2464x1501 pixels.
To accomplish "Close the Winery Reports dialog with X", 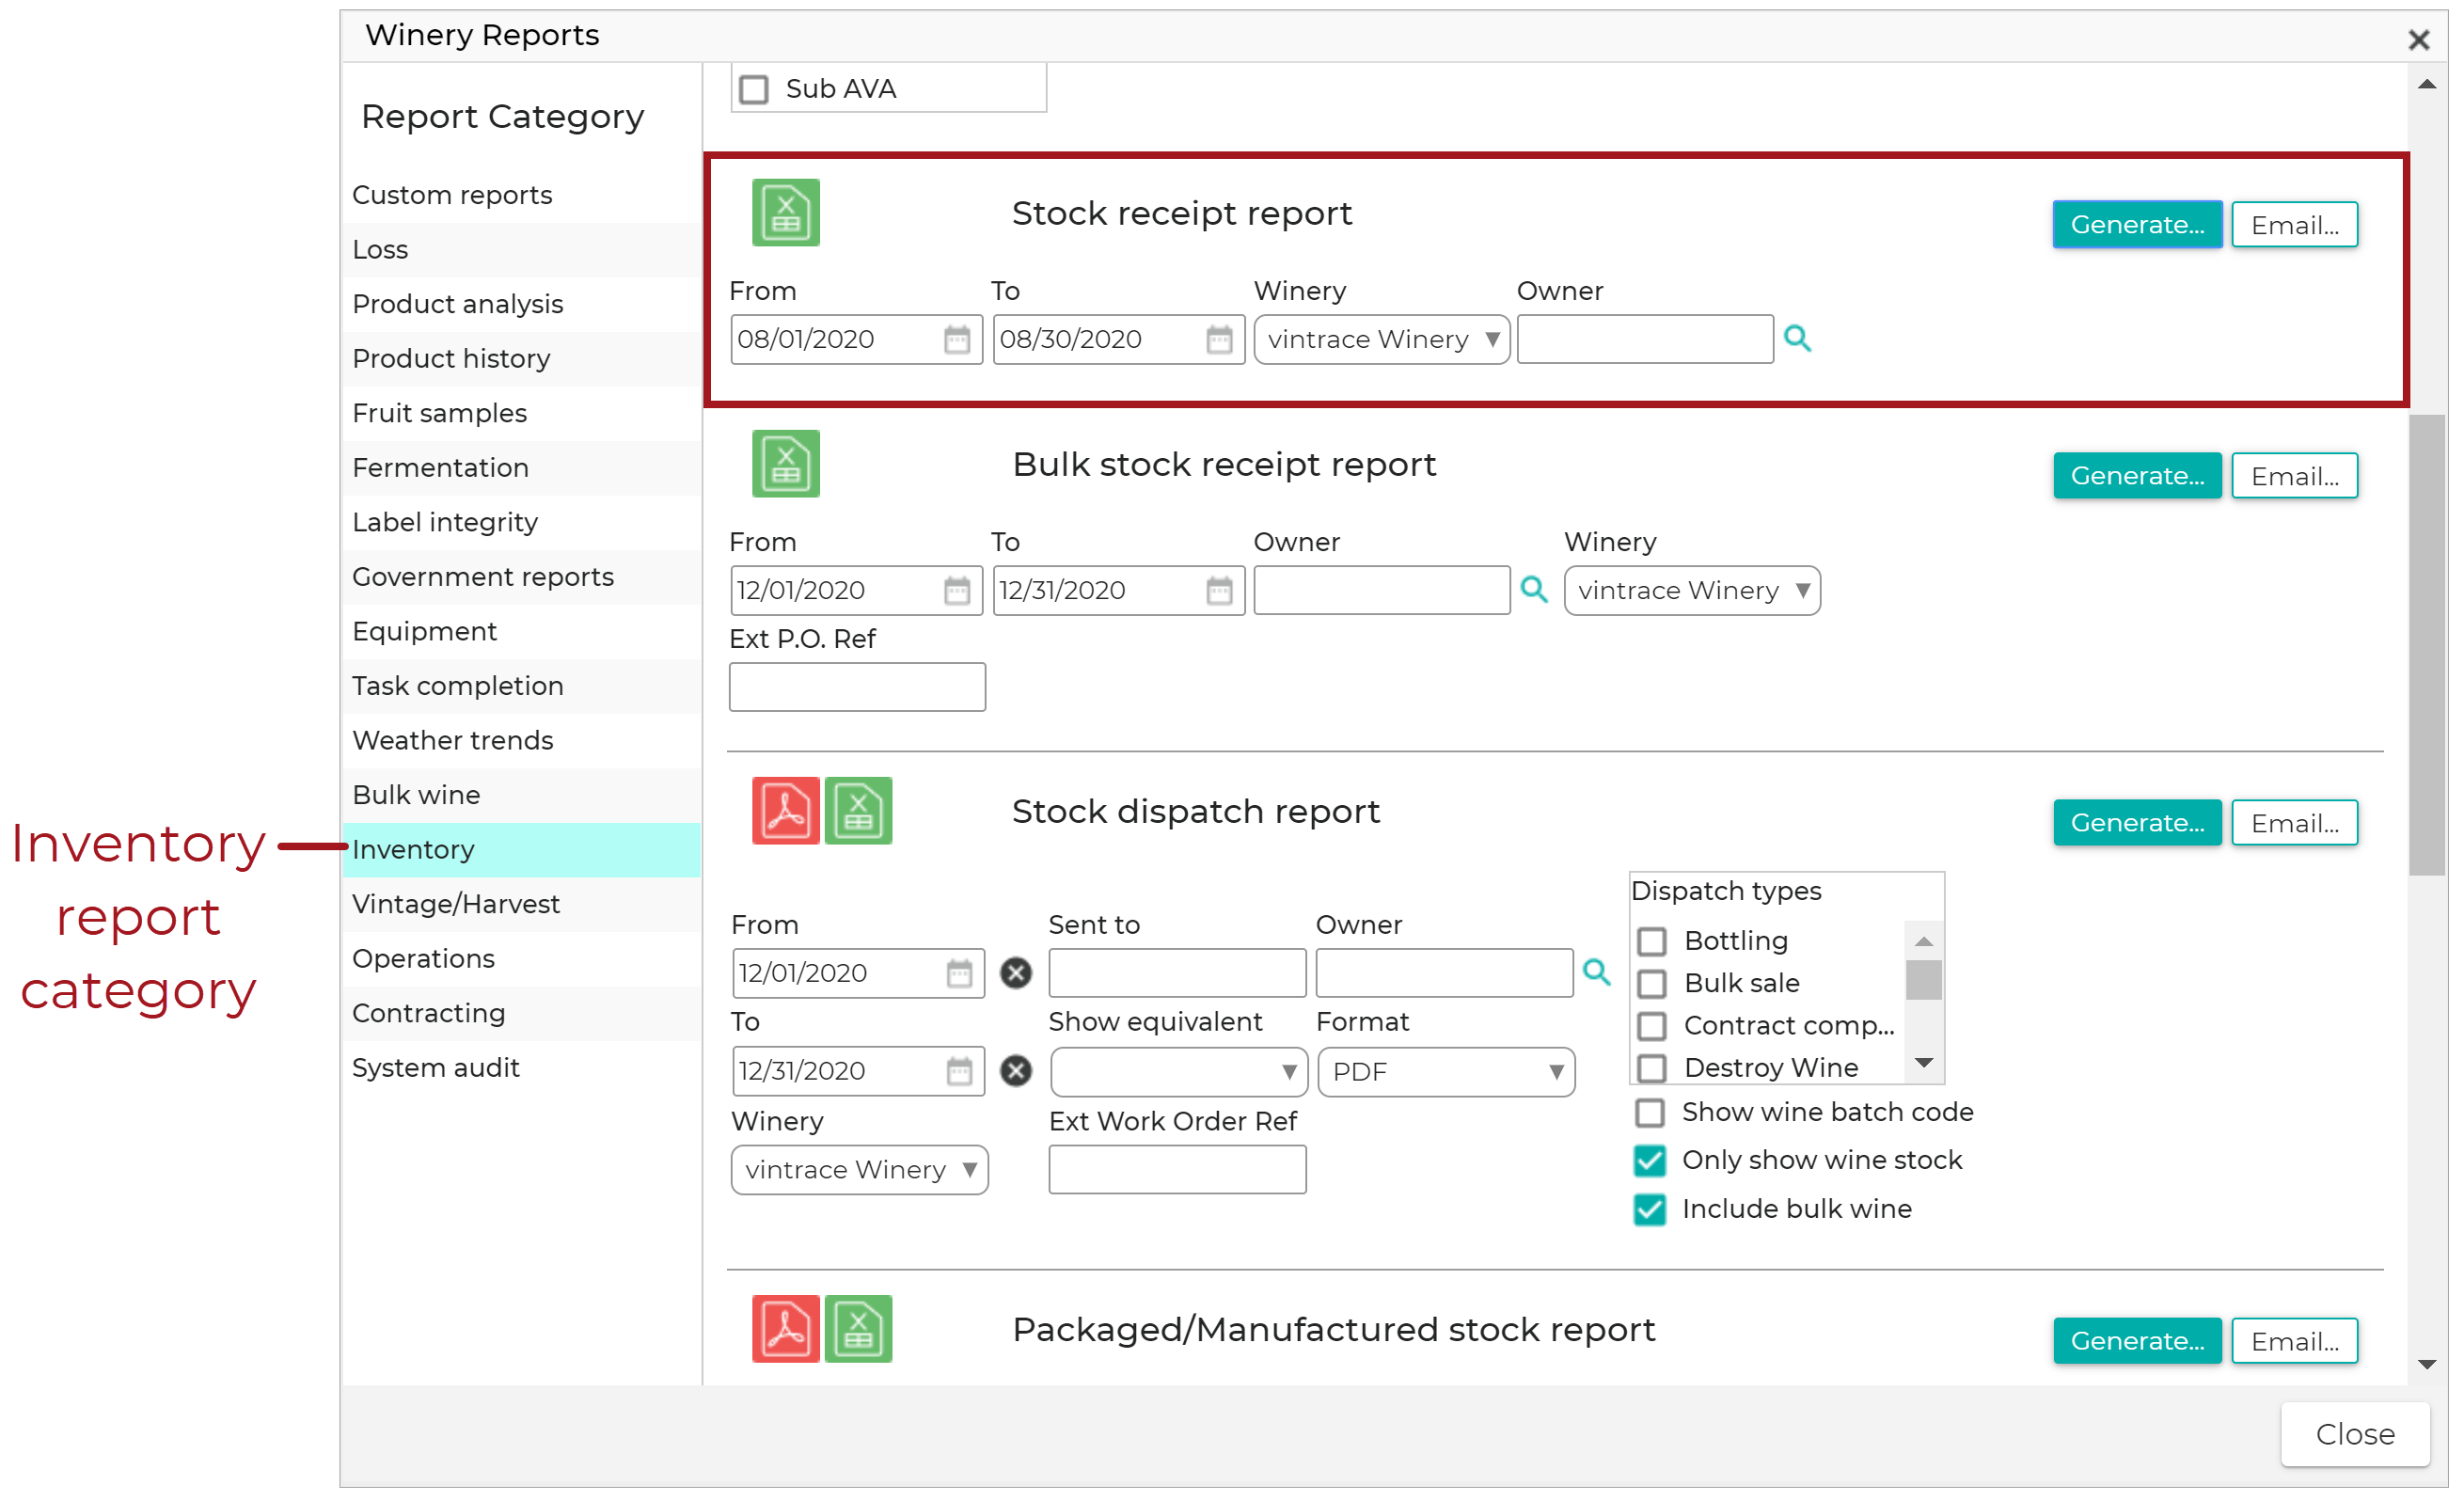I will click(x=2418, y=40).
